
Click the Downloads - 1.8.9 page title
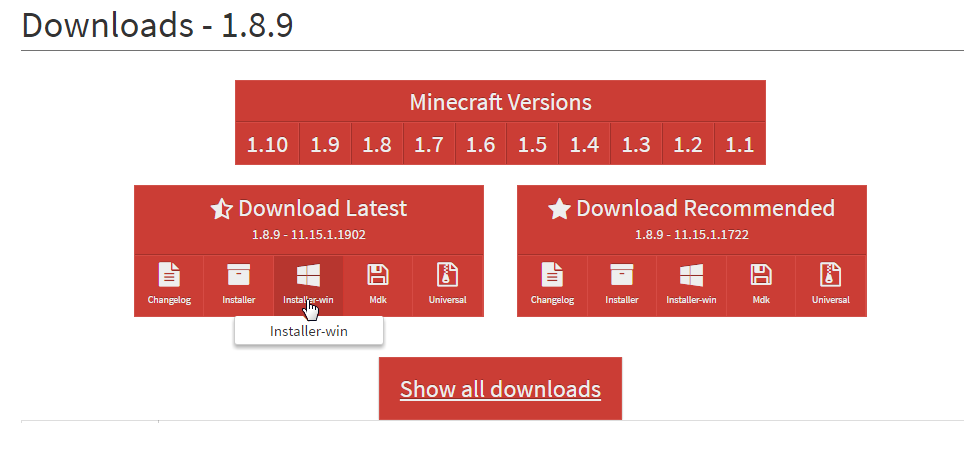(157, 25)
